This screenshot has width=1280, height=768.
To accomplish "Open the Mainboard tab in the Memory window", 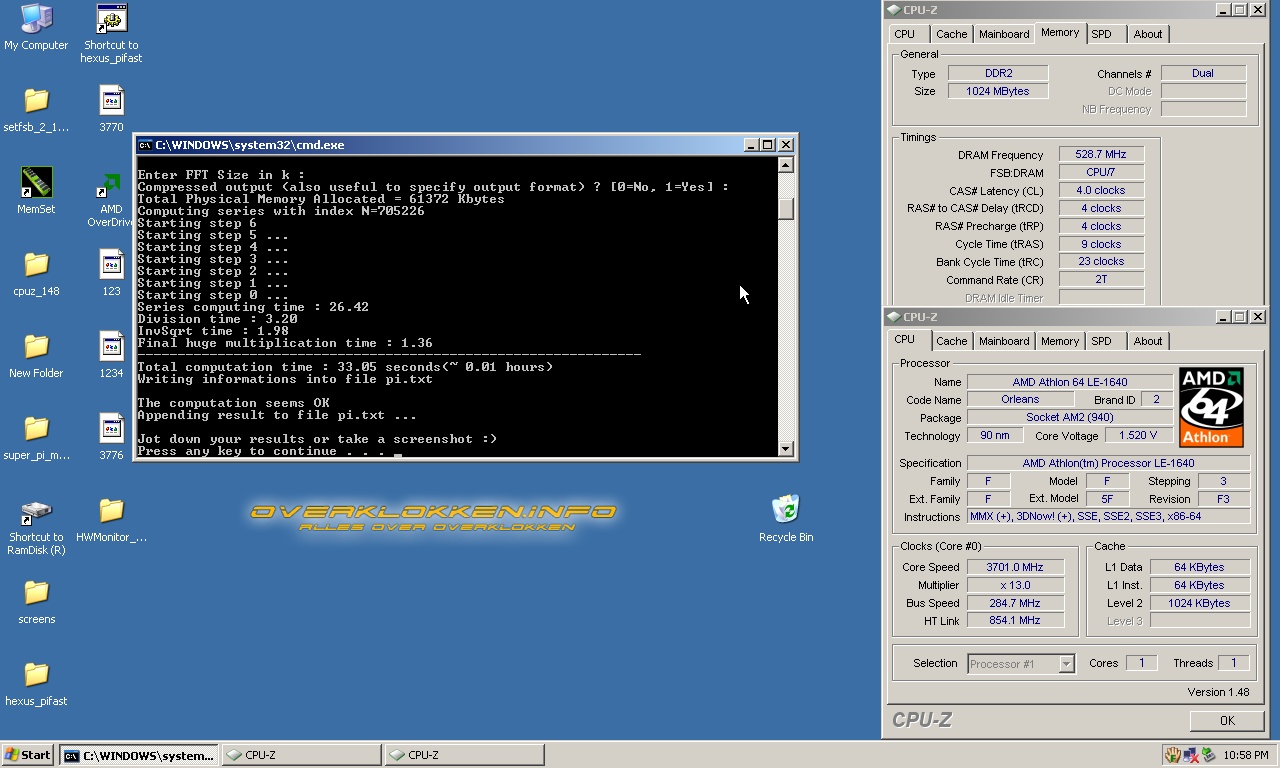I will coord(1004,34).
